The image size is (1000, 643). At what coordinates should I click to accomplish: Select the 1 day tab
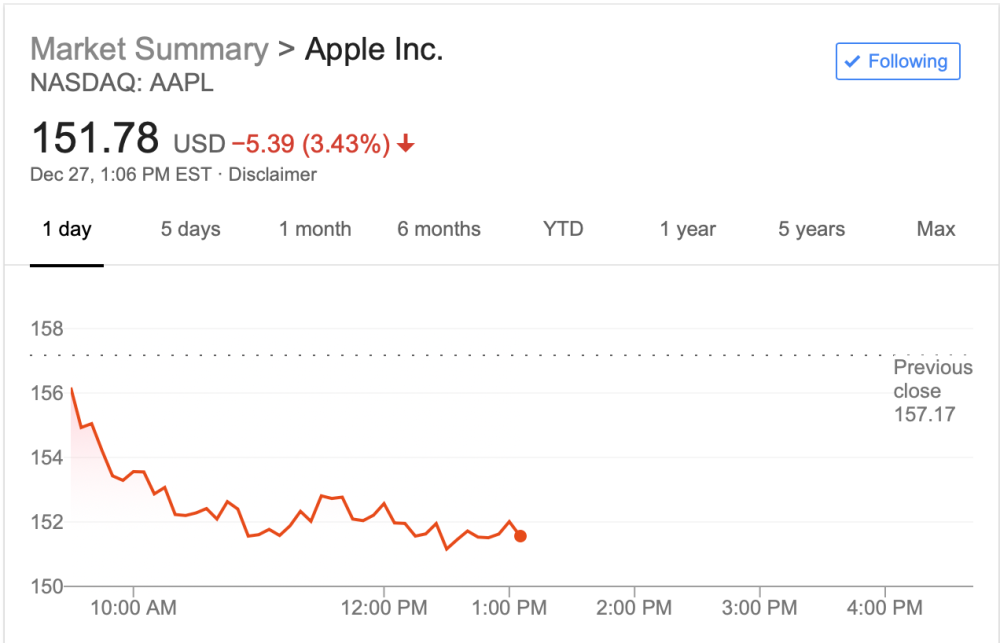pyautogui.click(x=67, y=229)
